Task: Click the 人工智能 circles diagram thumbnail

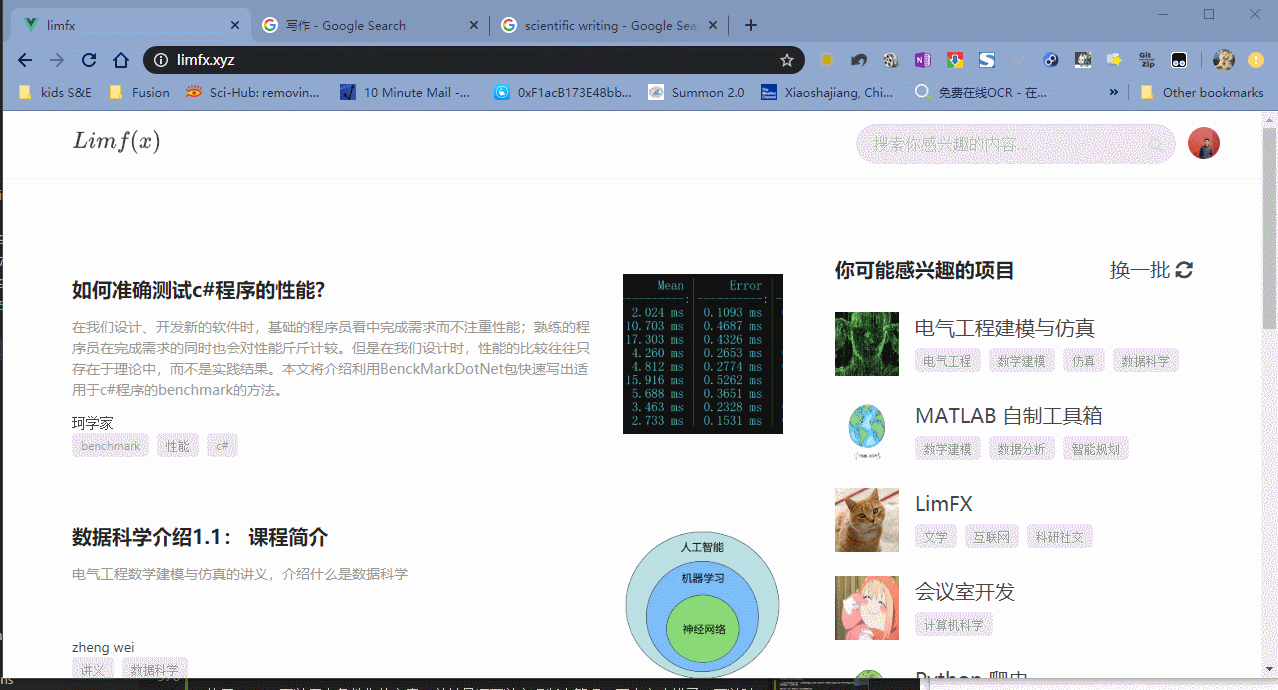Action: [x=703, y=604]
